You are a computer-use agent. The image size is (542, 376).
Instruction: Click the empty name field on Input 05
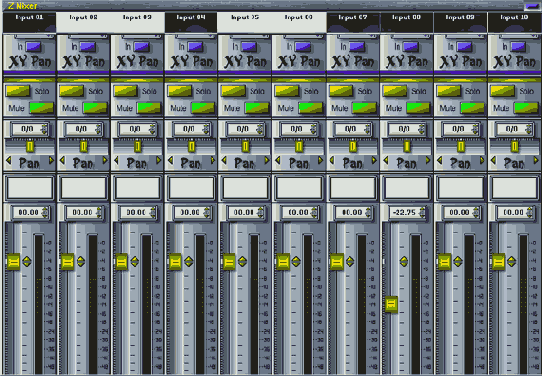tap(245, 188)
